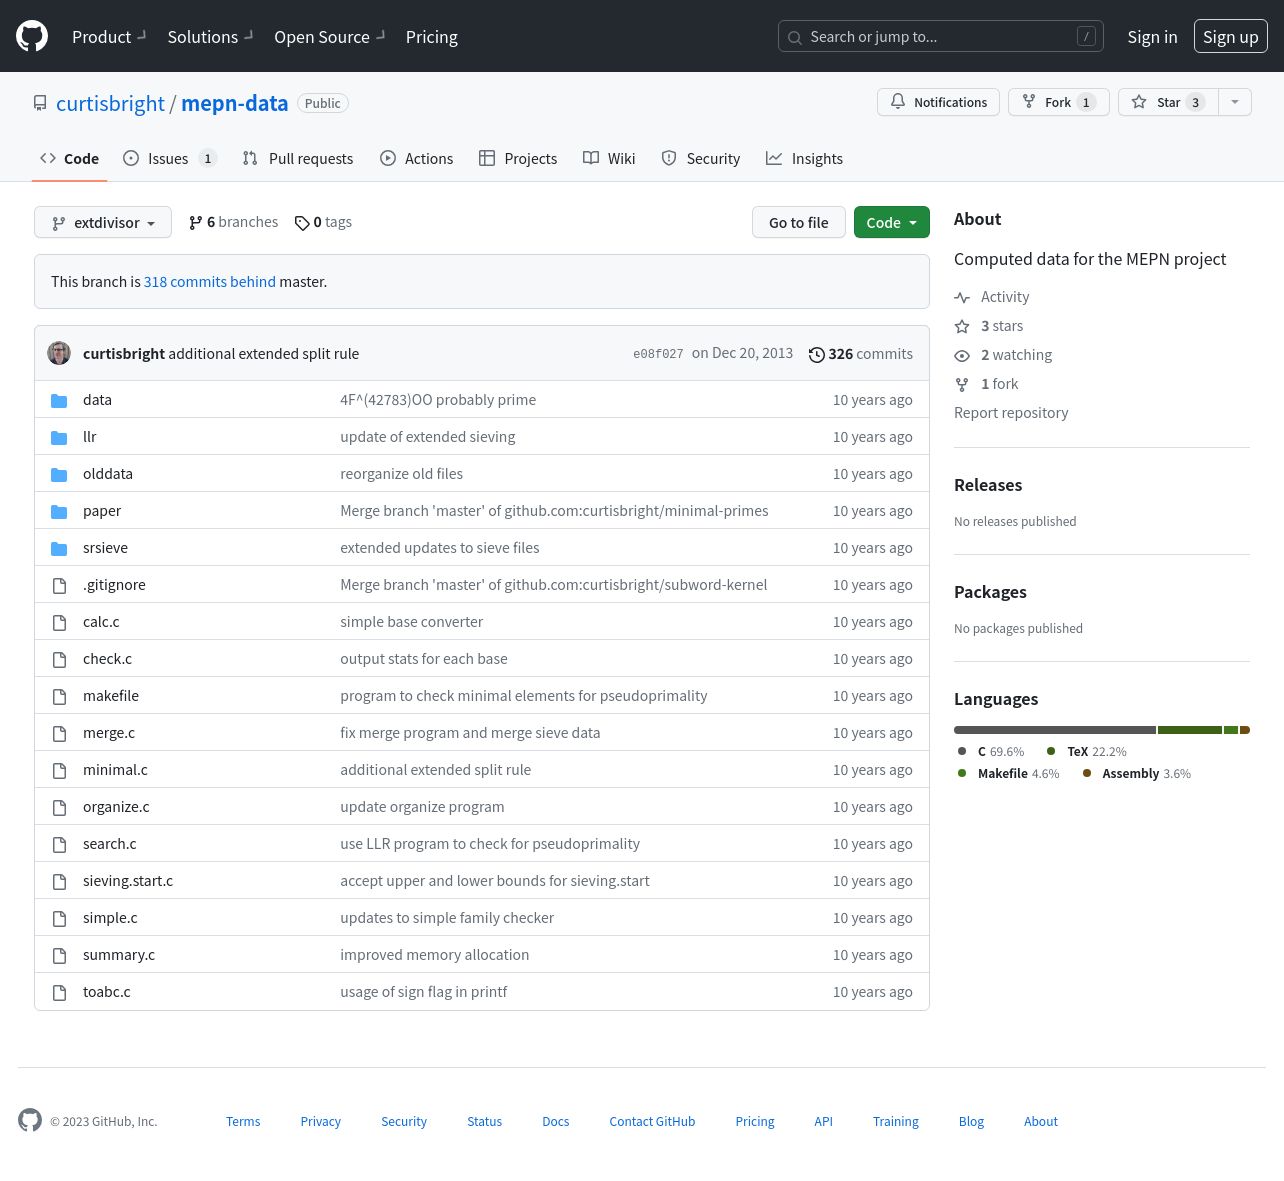Open the Pricing link in header
The height and width of the screenshot is (1181, 1284).
[432, 36]
